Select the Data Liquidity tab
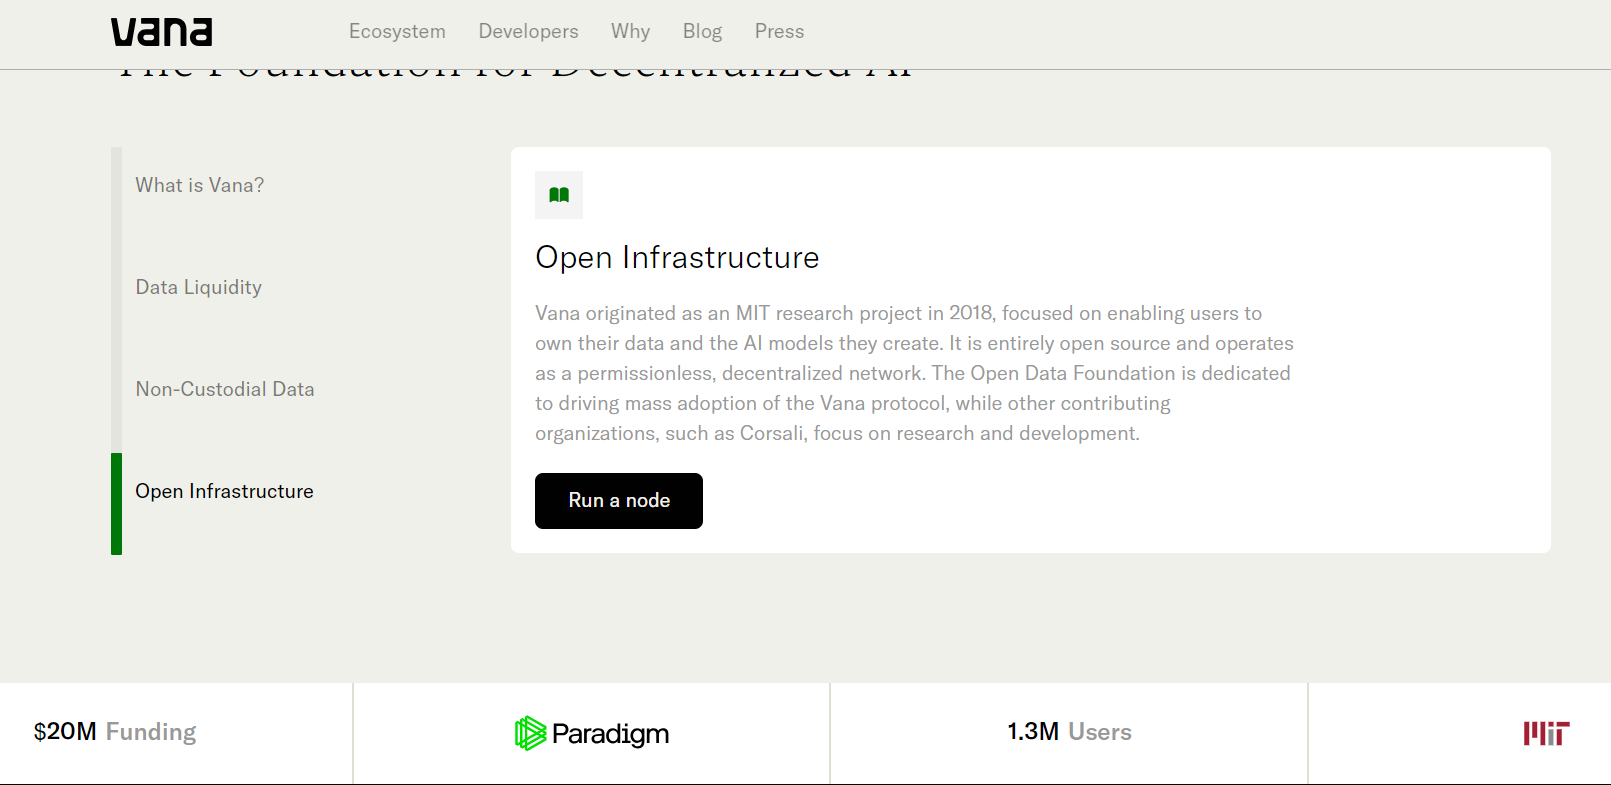Viewport: 1611px width, 785px height. point(199,287)
